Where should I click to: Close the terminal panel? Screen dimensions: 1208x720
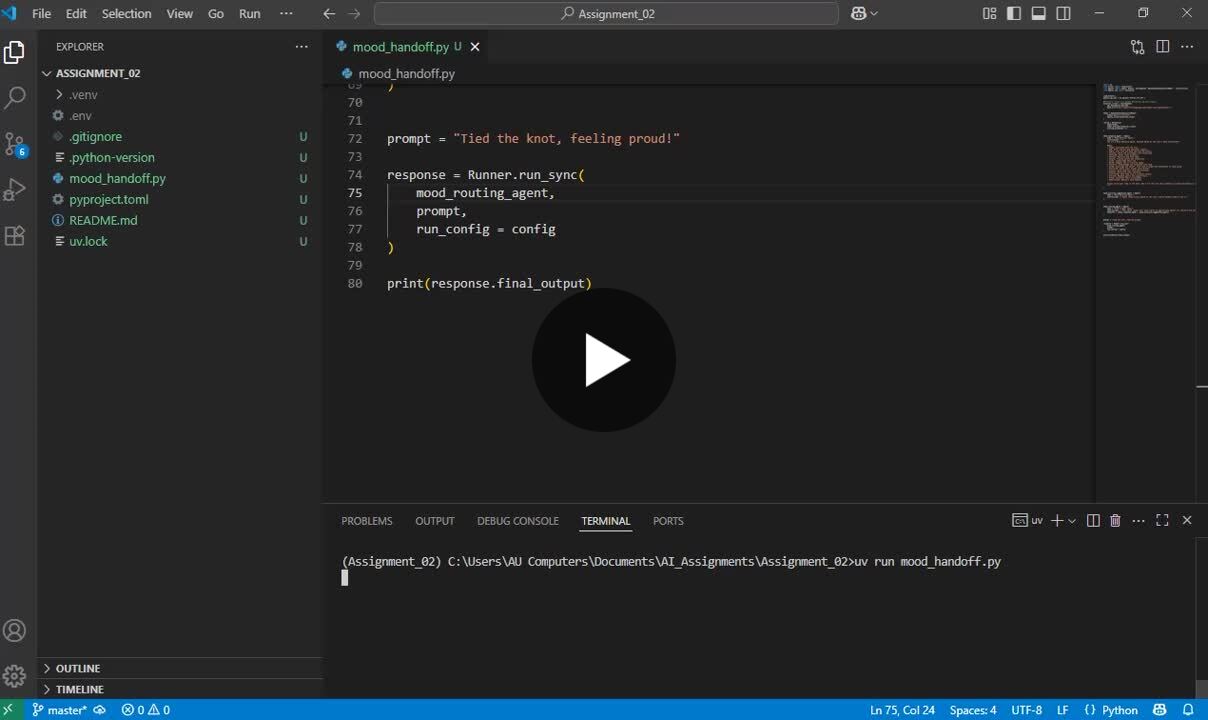1187,521
